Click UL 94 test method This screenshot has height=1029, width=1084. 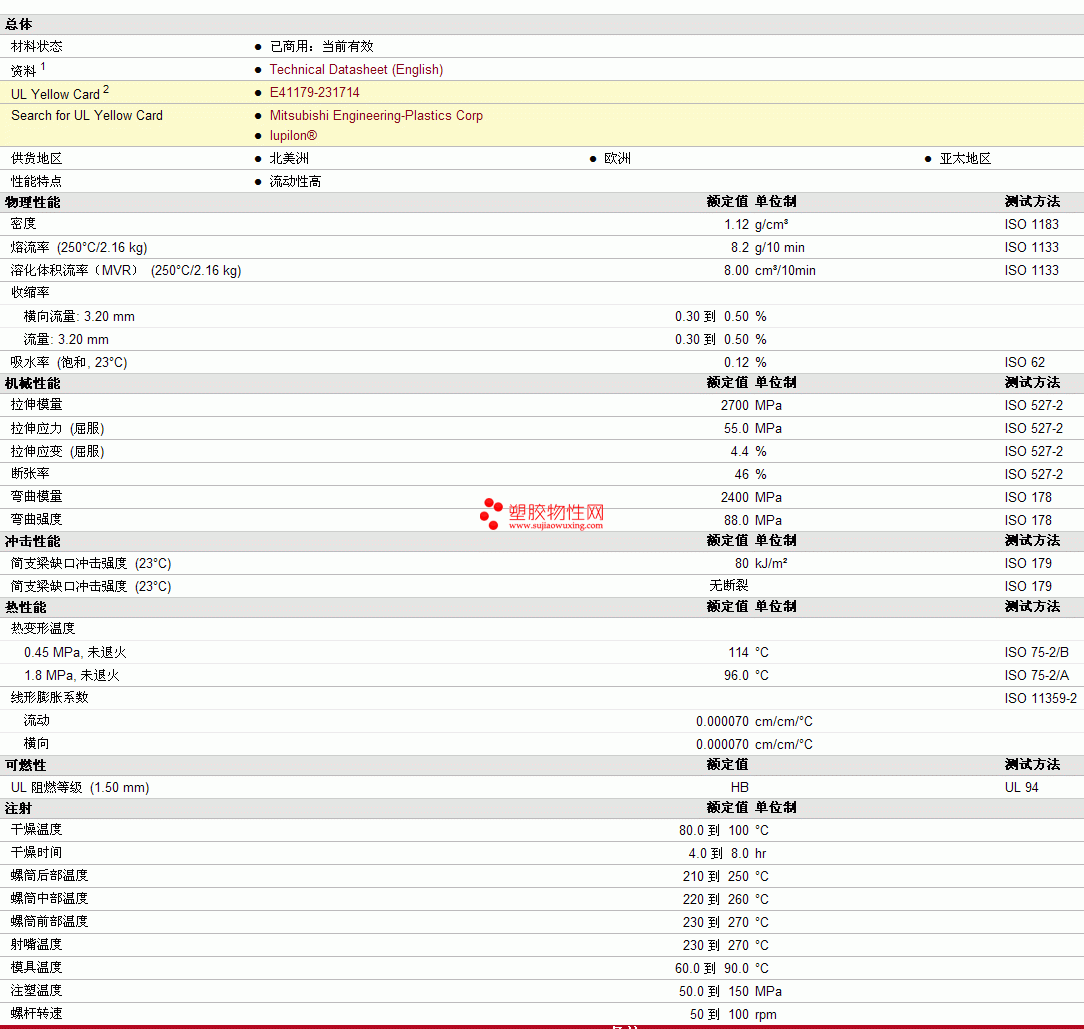[1021, 788]
